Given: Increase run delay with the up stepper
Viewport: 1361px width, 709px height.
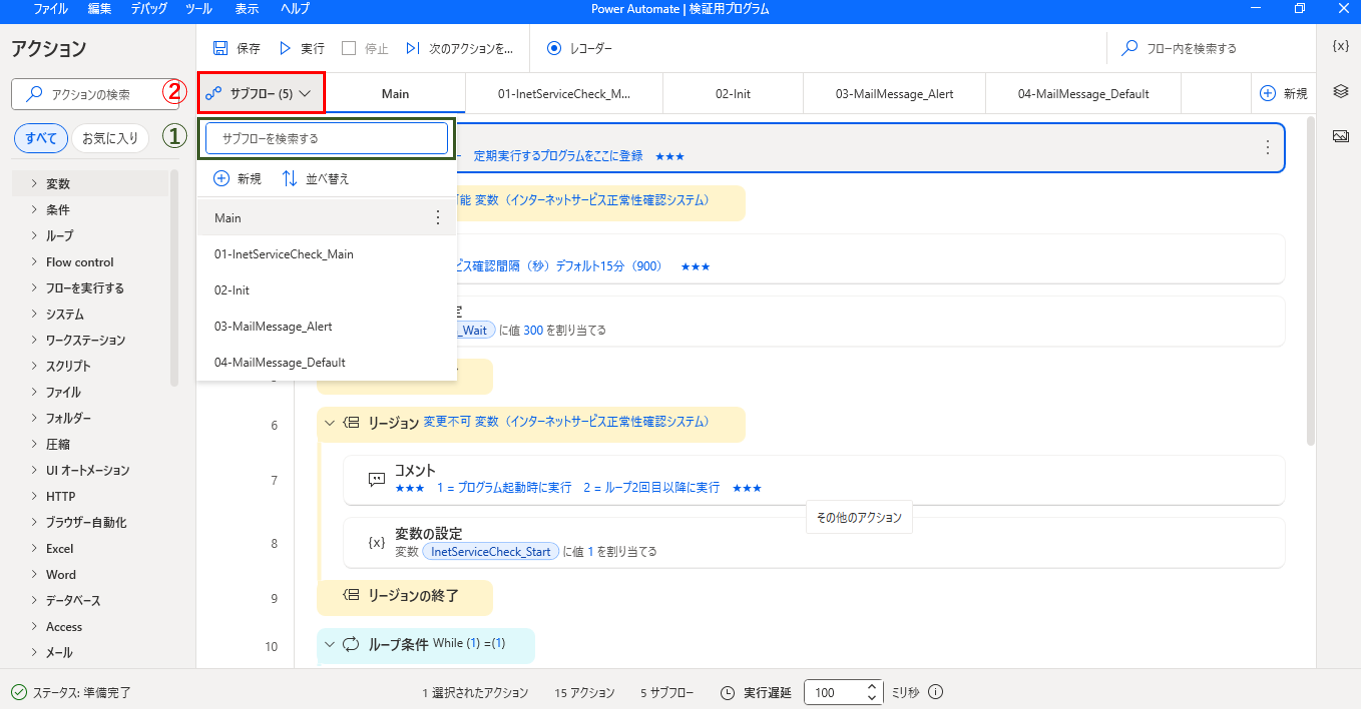Looking at the screenshot, I should point(871,686).
